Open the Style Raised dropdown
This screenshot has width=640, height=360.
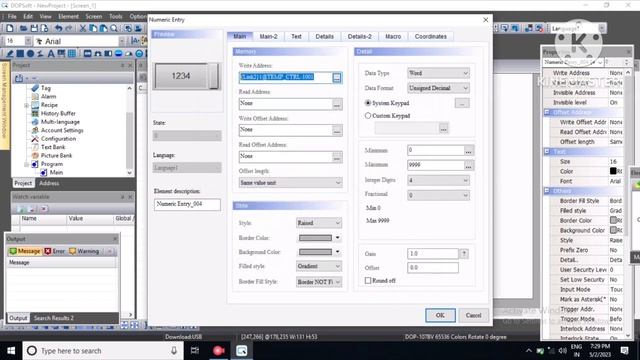[319, 223]
